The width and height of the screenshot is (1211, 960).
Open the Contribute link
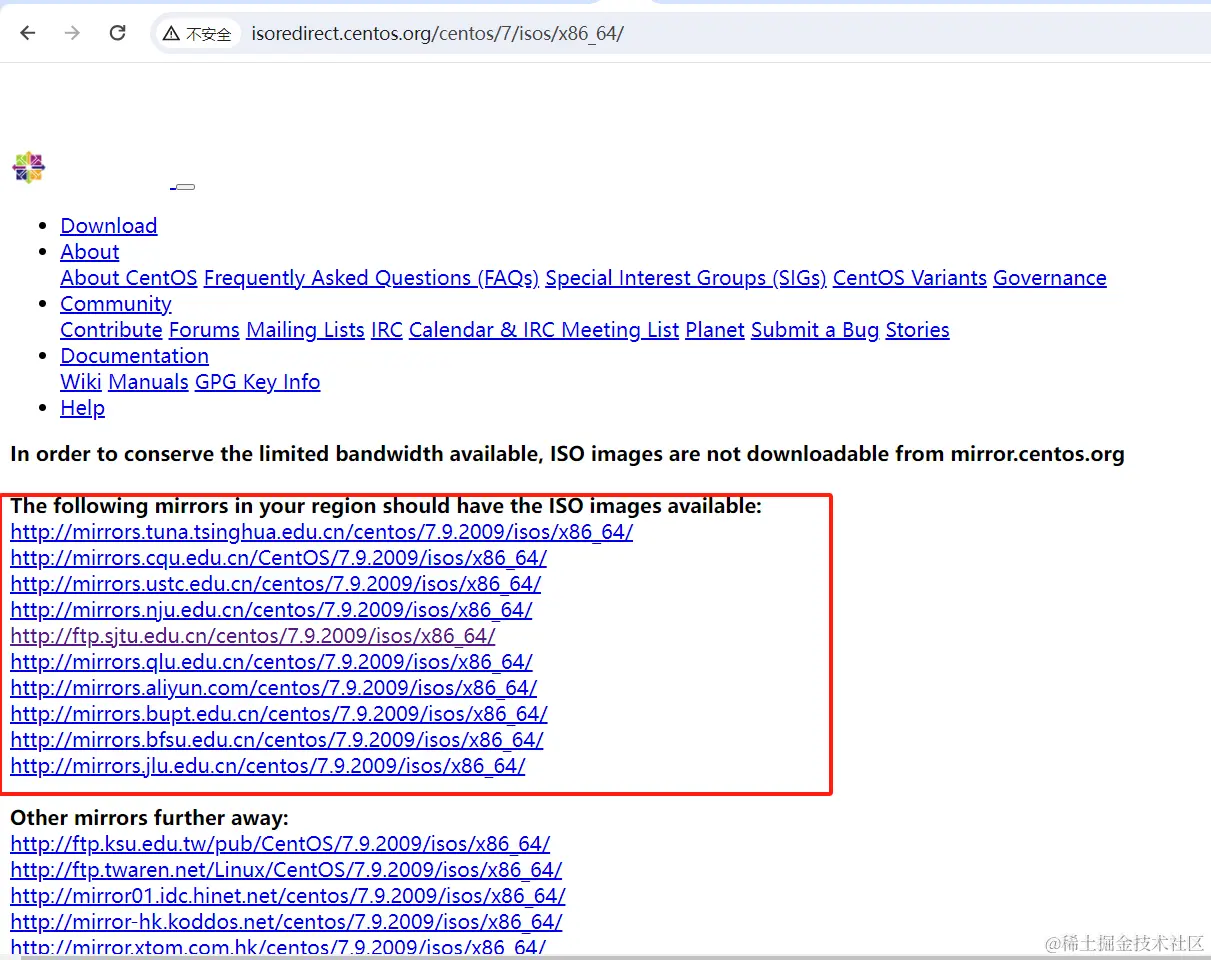pos(111,330)
